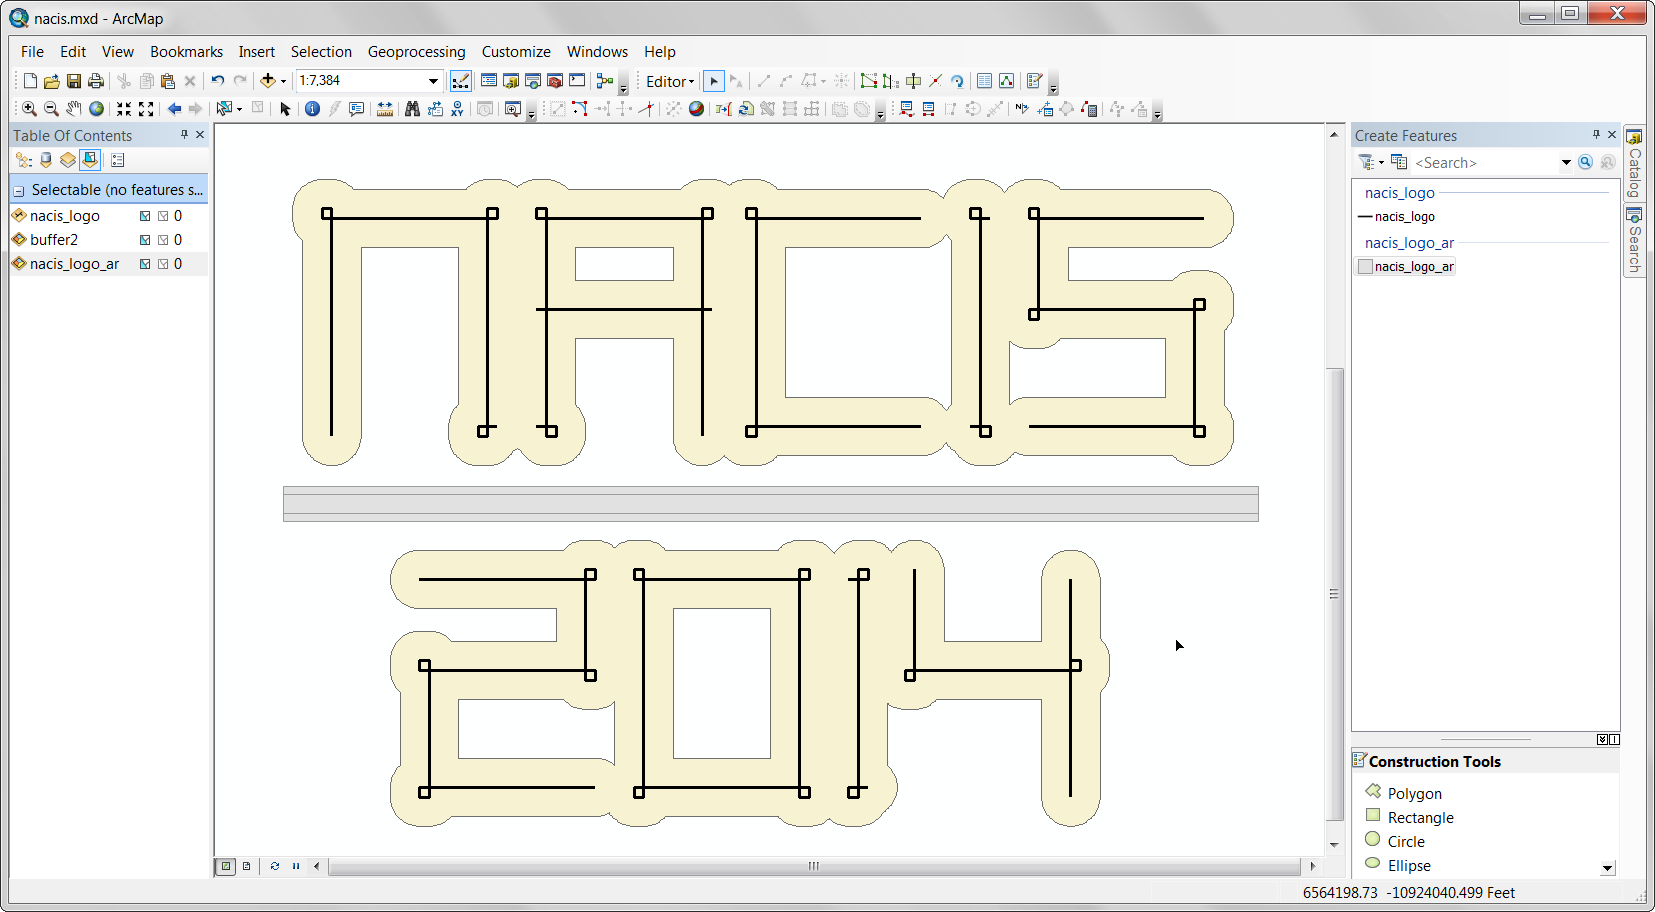The height and width of the screenshot is (912, 1655).
Task: Choose the nacis_logo_ar polygon template
Action: point(1406,266)
